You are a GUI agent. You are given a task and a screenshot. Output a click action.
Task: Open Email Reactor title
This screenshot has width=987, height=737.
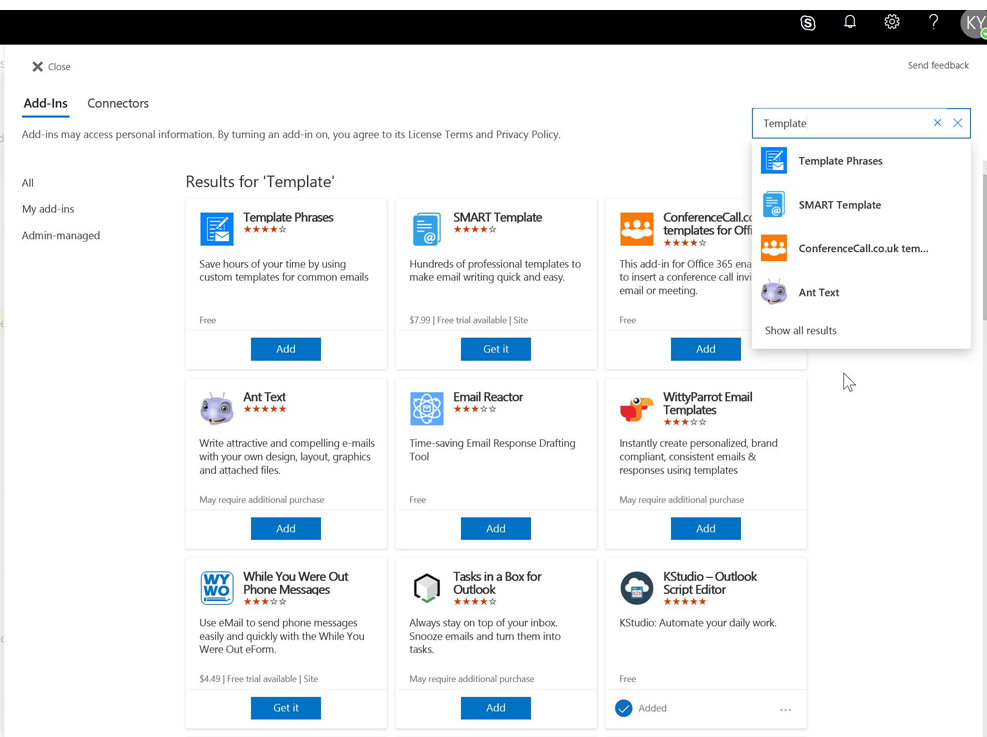[x=488, y=397]
